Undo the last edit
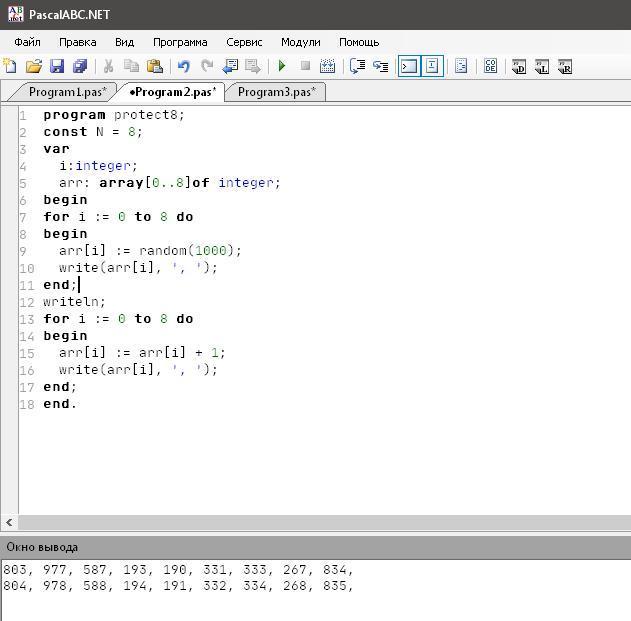Image resolution: width=631 pixels, height=621 pixels. click(x=184, y=67)
